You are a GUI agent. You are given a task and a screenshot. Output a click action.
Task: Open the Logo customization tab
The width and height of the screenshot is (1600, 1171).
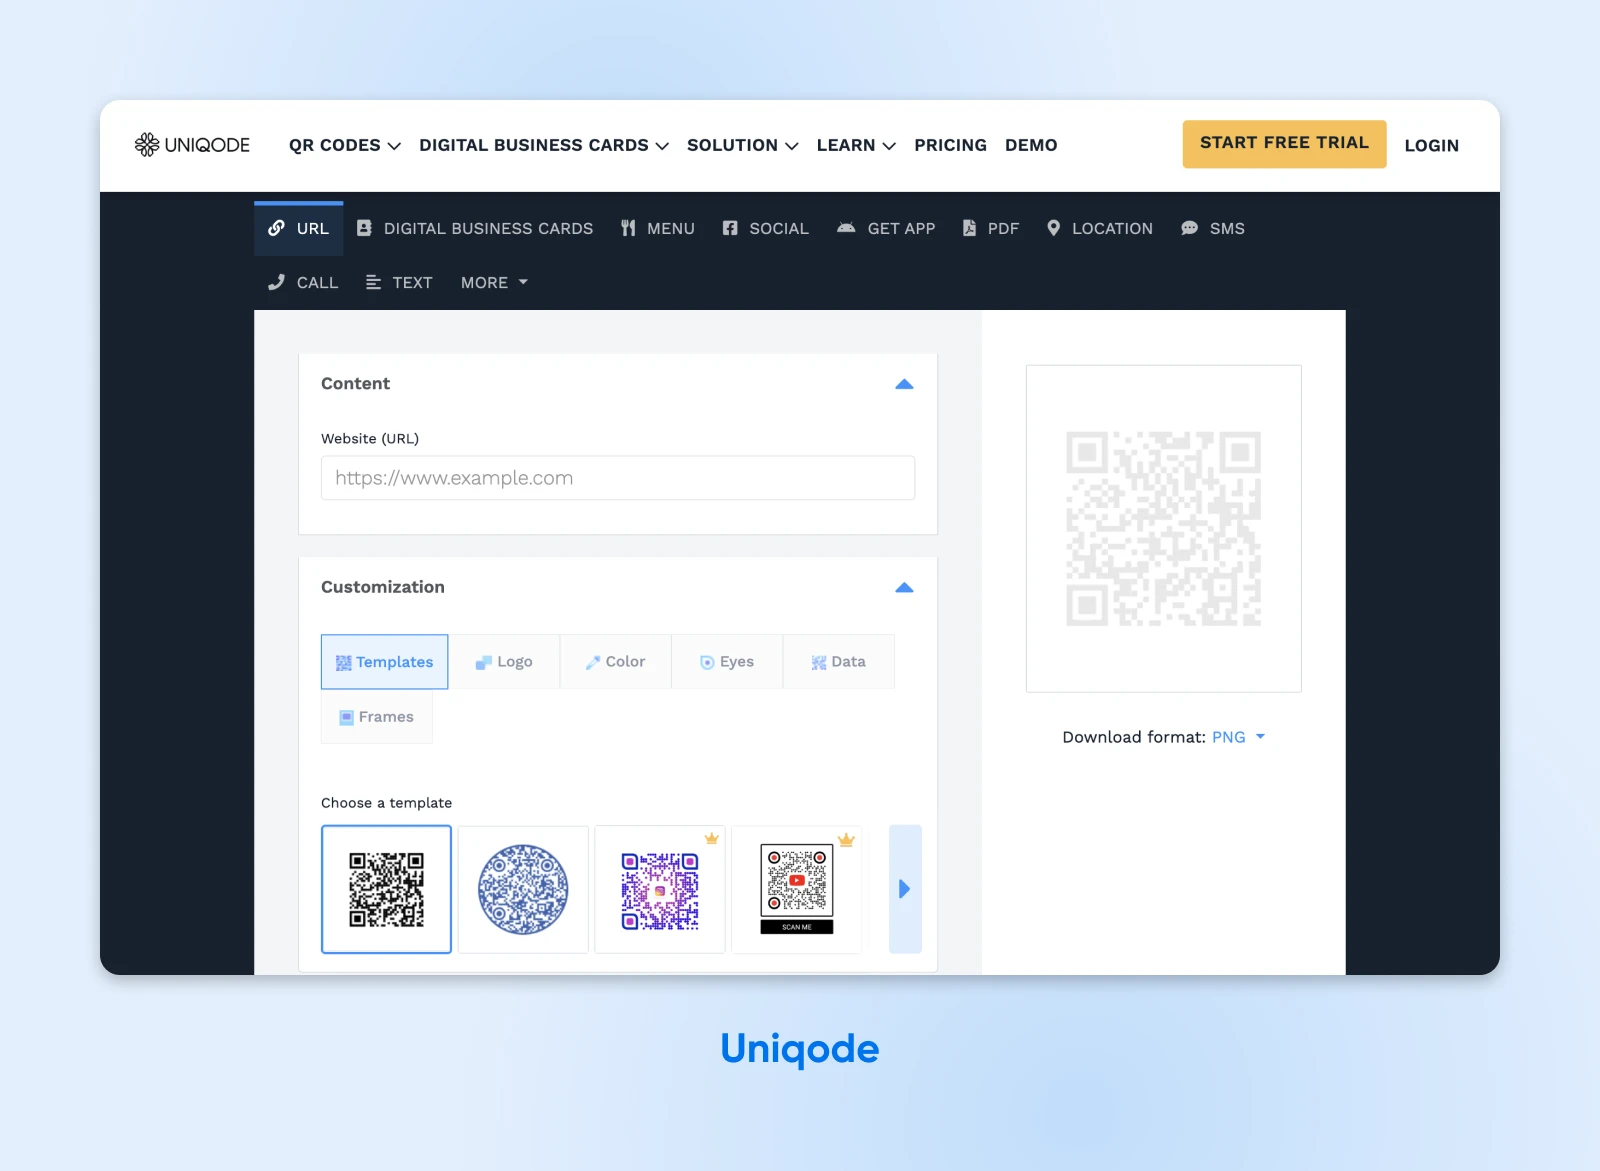coord(504,662)
